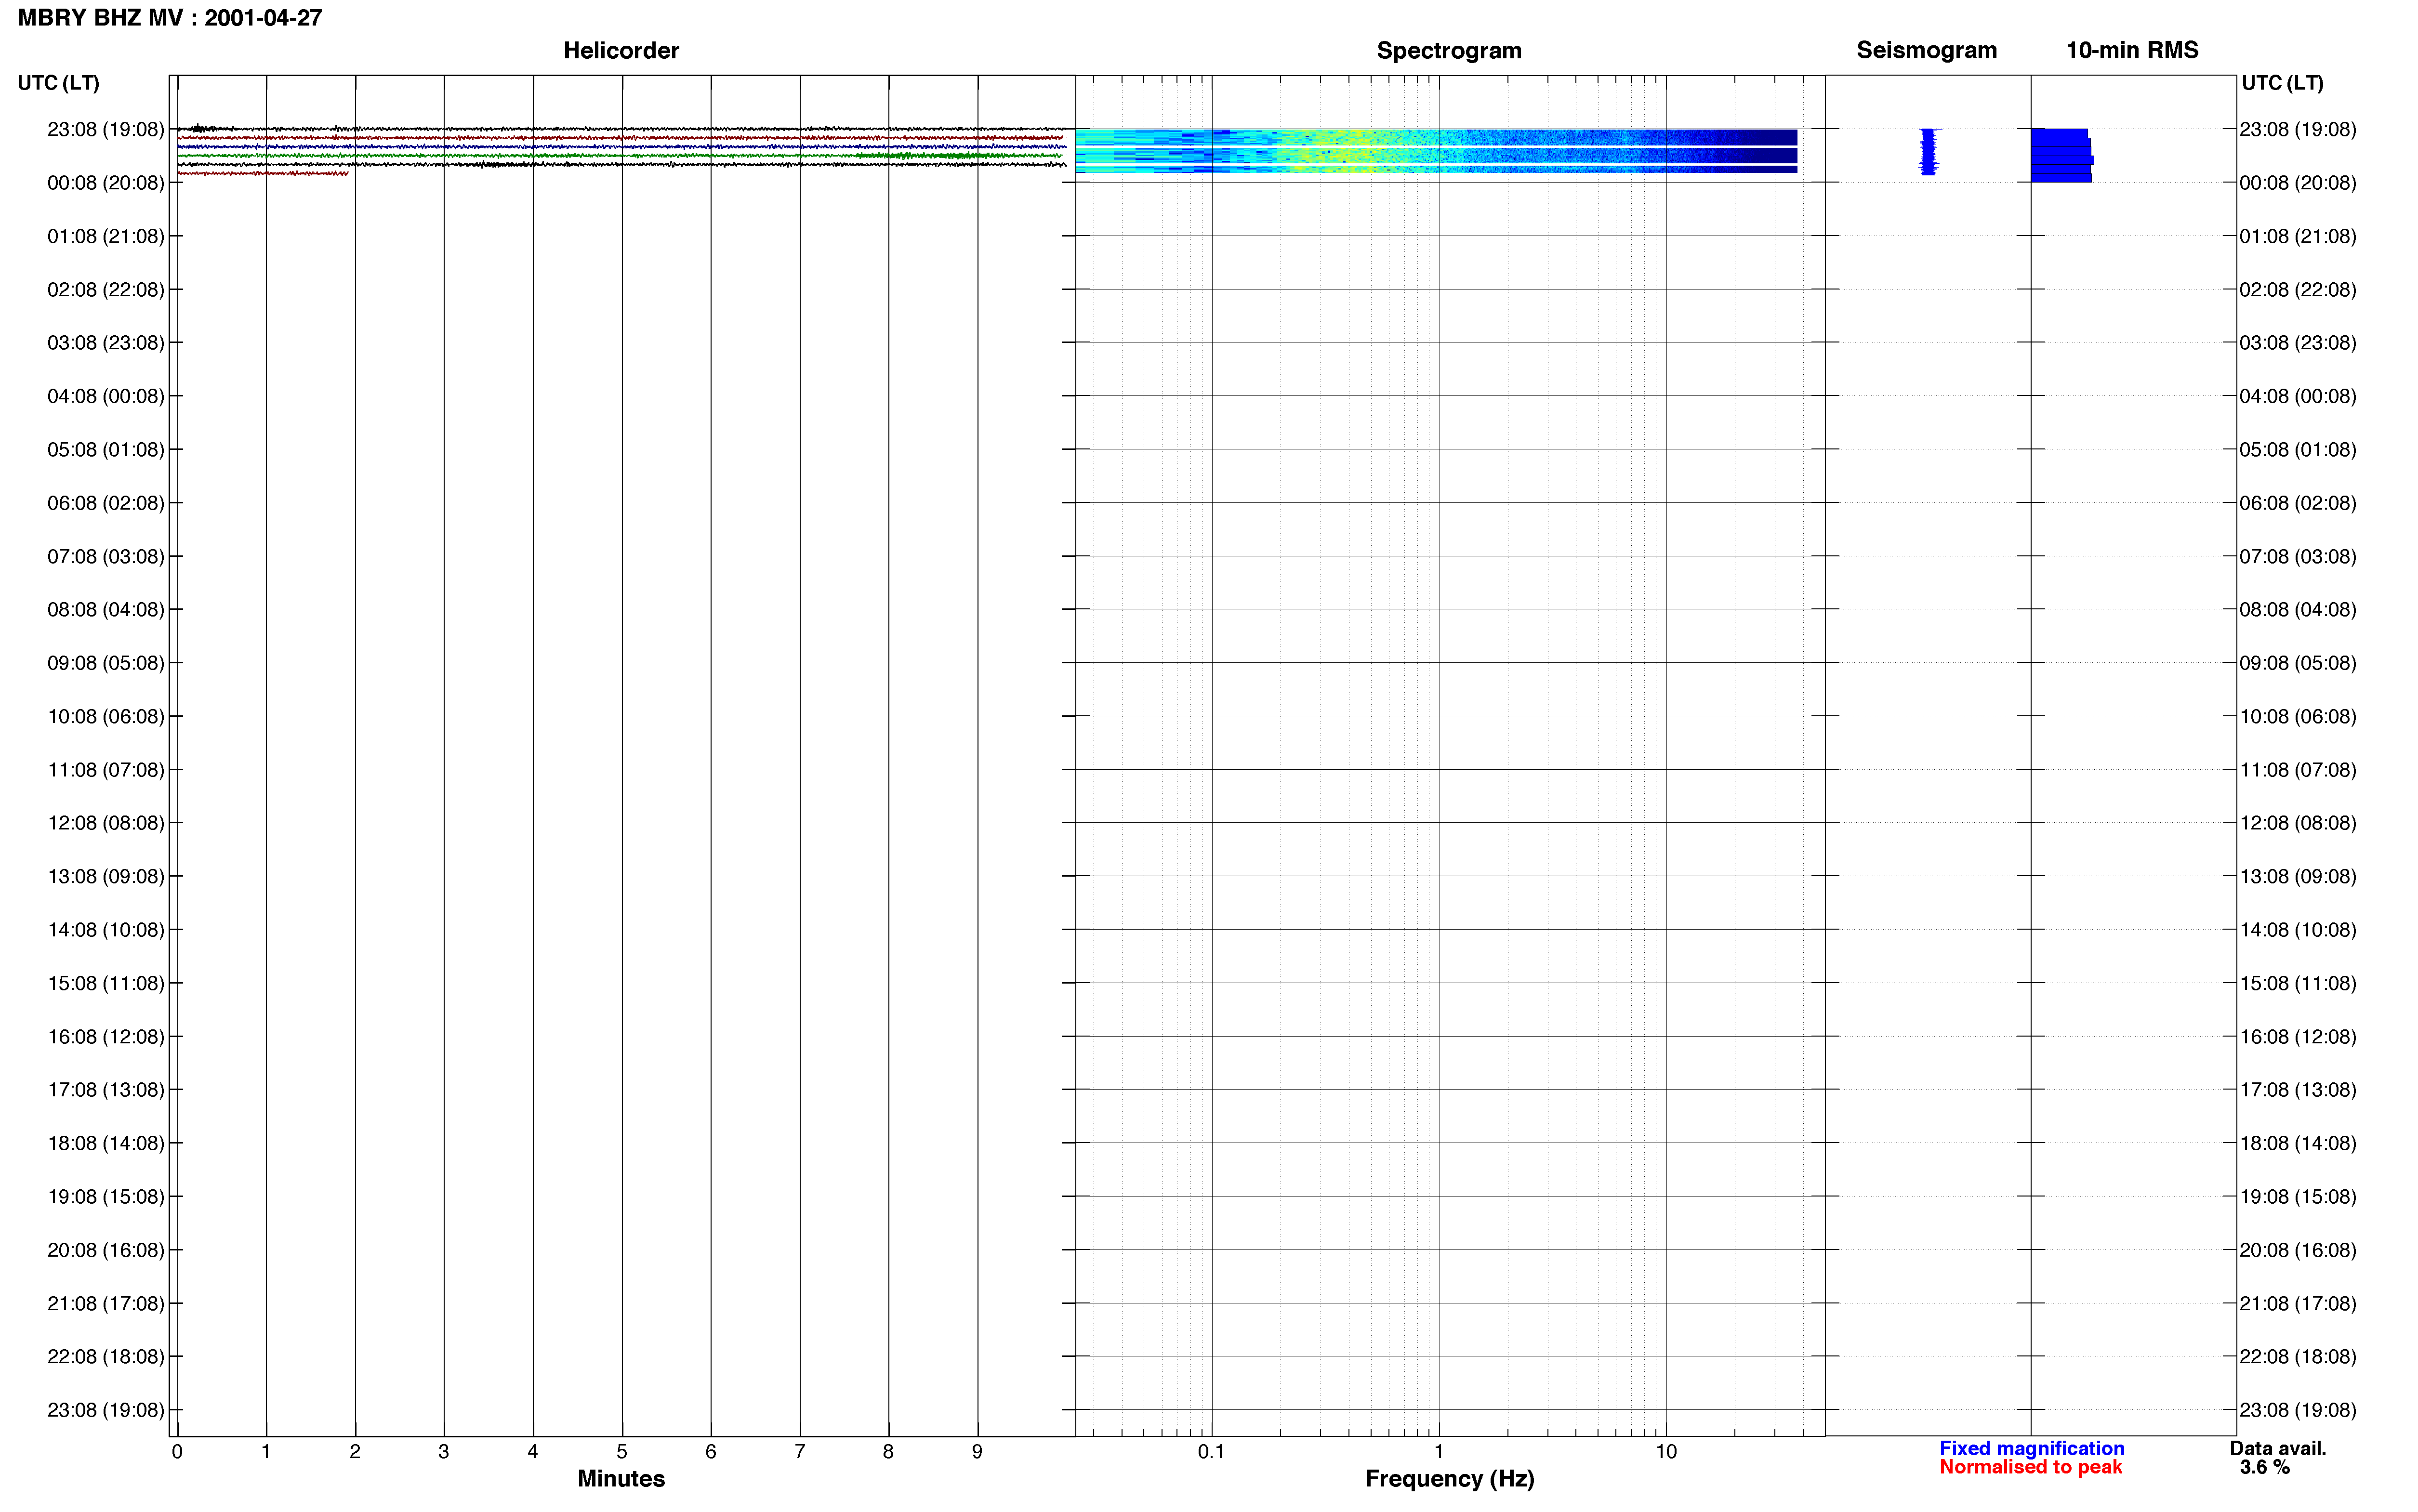Click 04:08 (00:08) label beside the Helicorder

106,396
